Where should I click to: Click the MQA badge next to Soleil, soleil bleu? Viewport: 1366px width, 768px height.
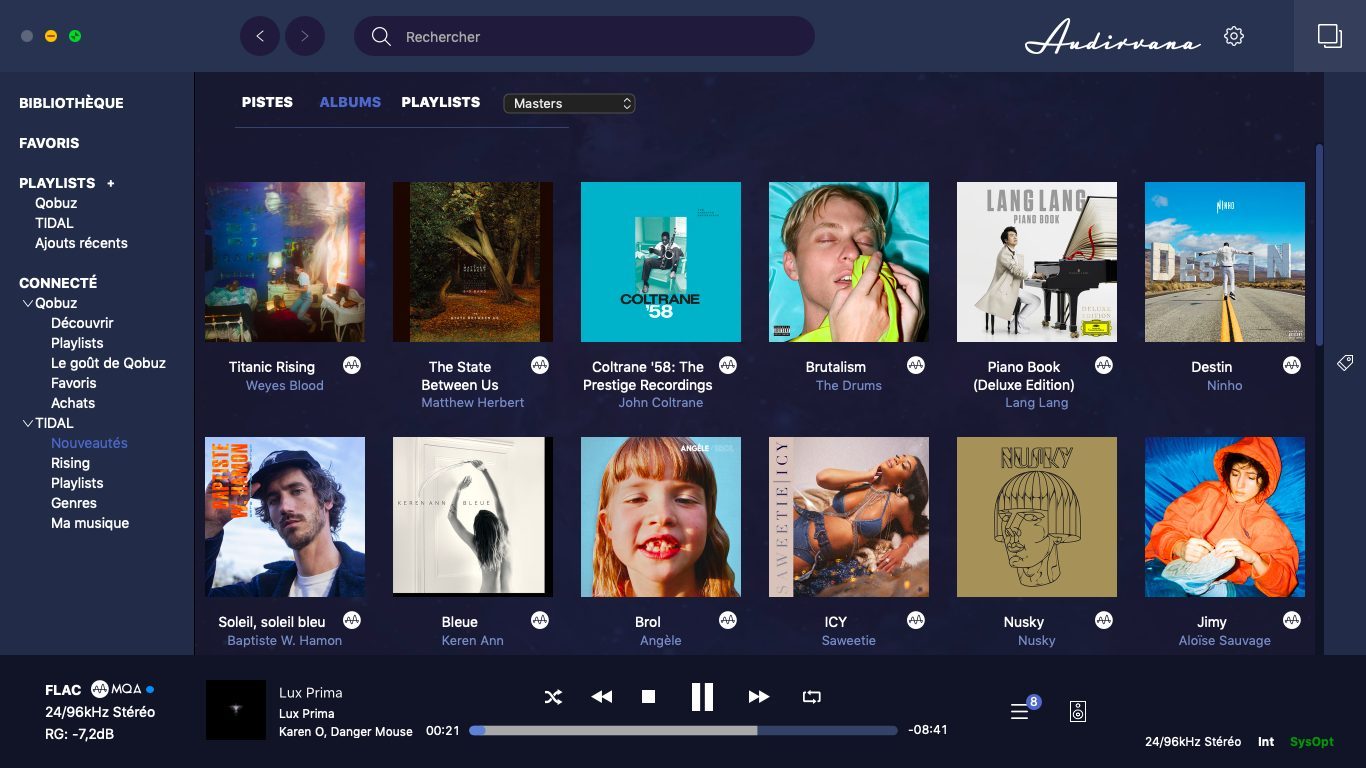pos(352,620)
